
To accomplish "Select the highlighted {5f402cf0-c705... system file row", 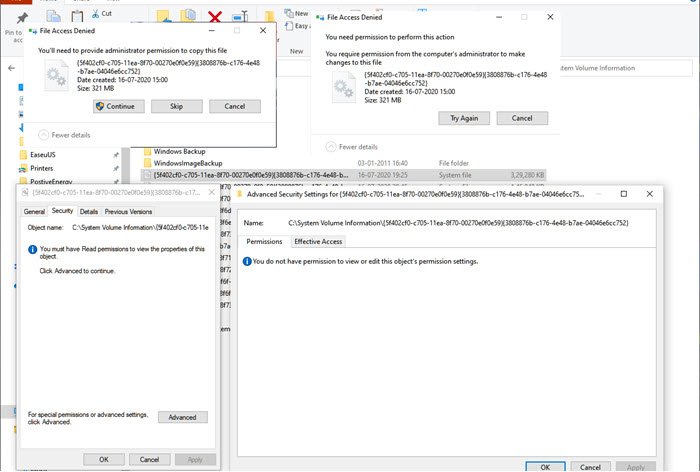I will click(x=343, y=175).
